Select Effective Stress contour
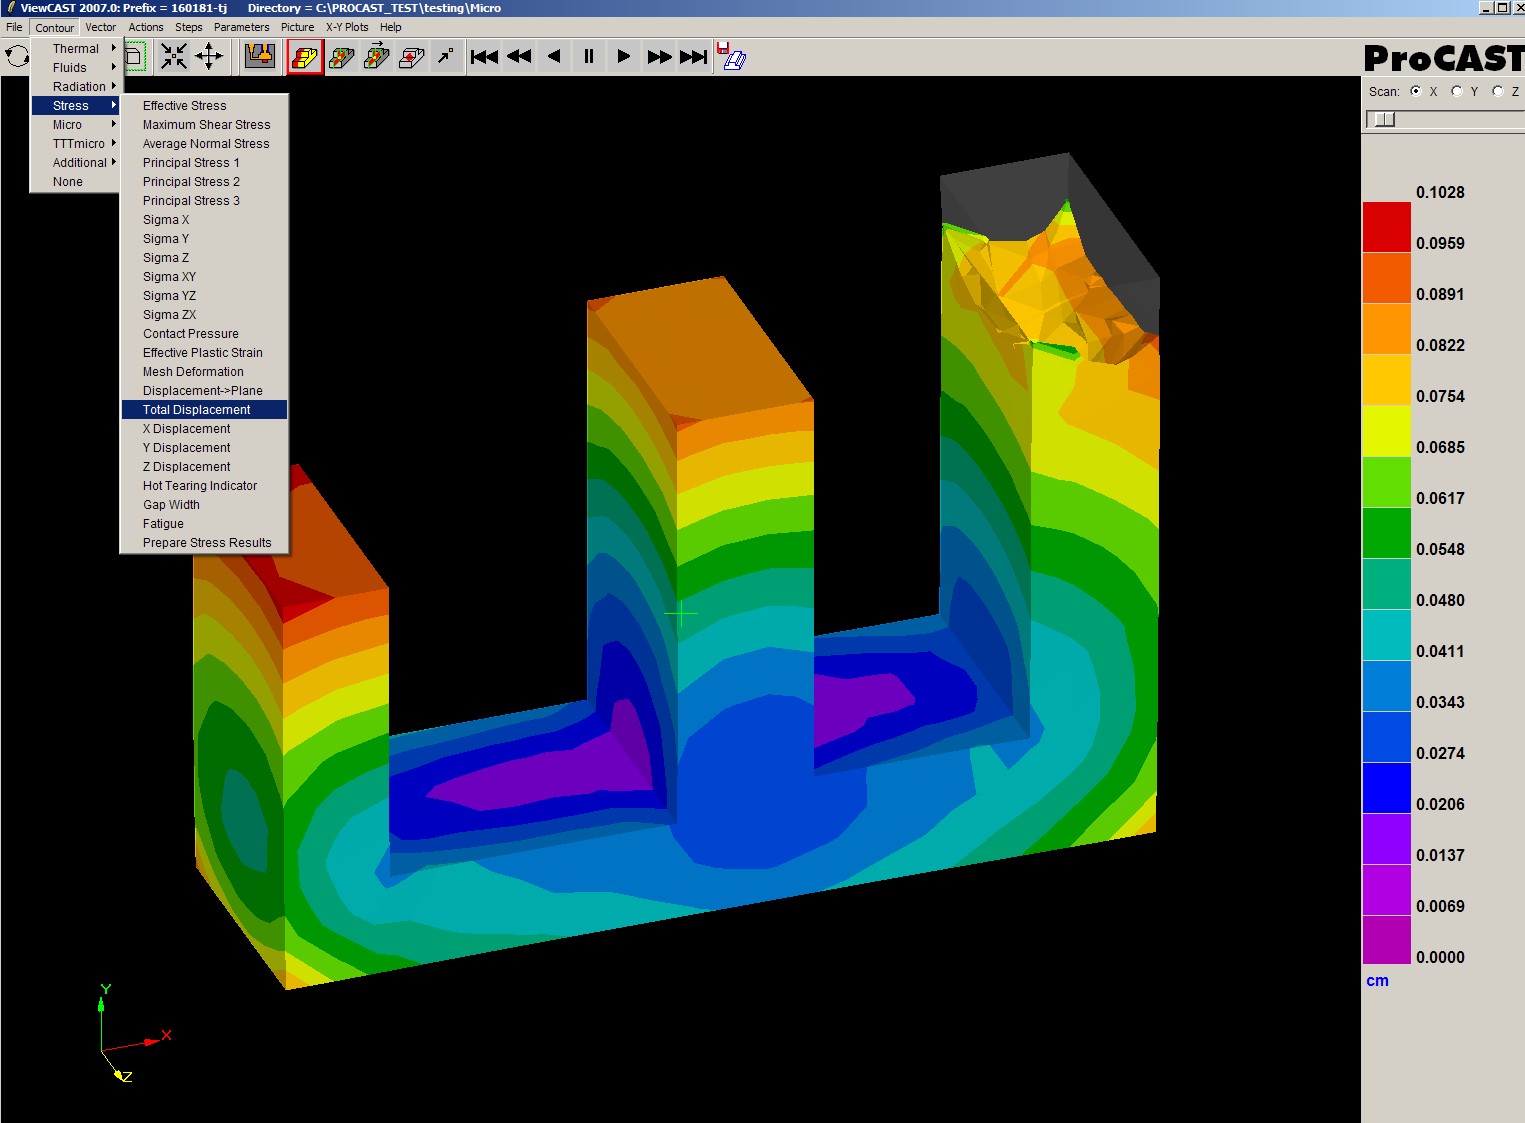 coord(204,106)
